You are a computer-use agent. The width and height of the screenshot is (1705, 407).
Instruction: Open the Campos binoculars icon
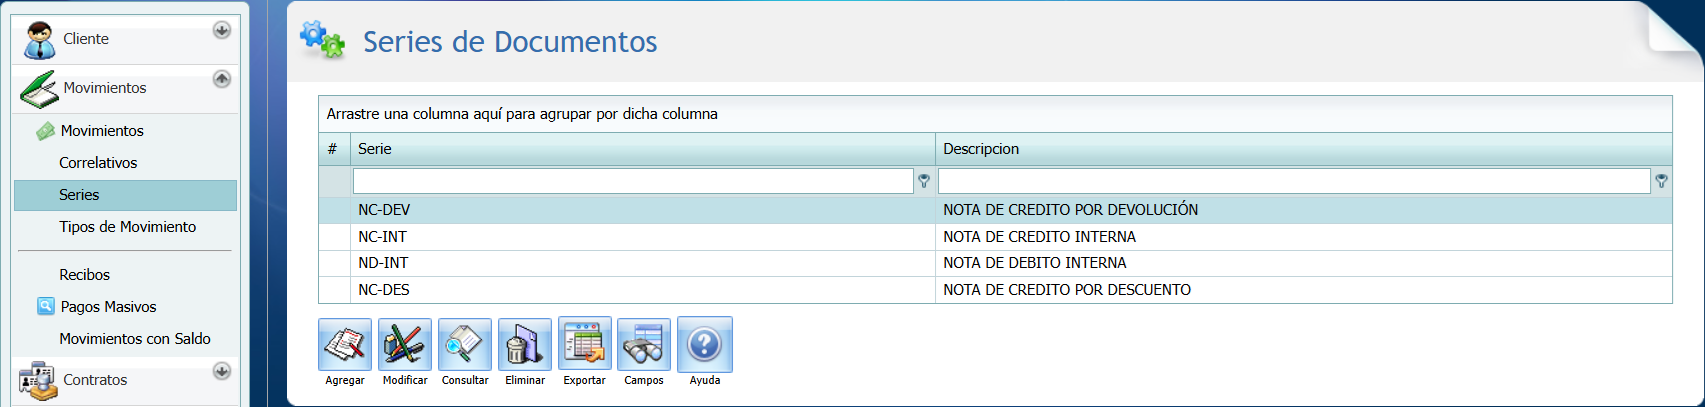point(644,344)
